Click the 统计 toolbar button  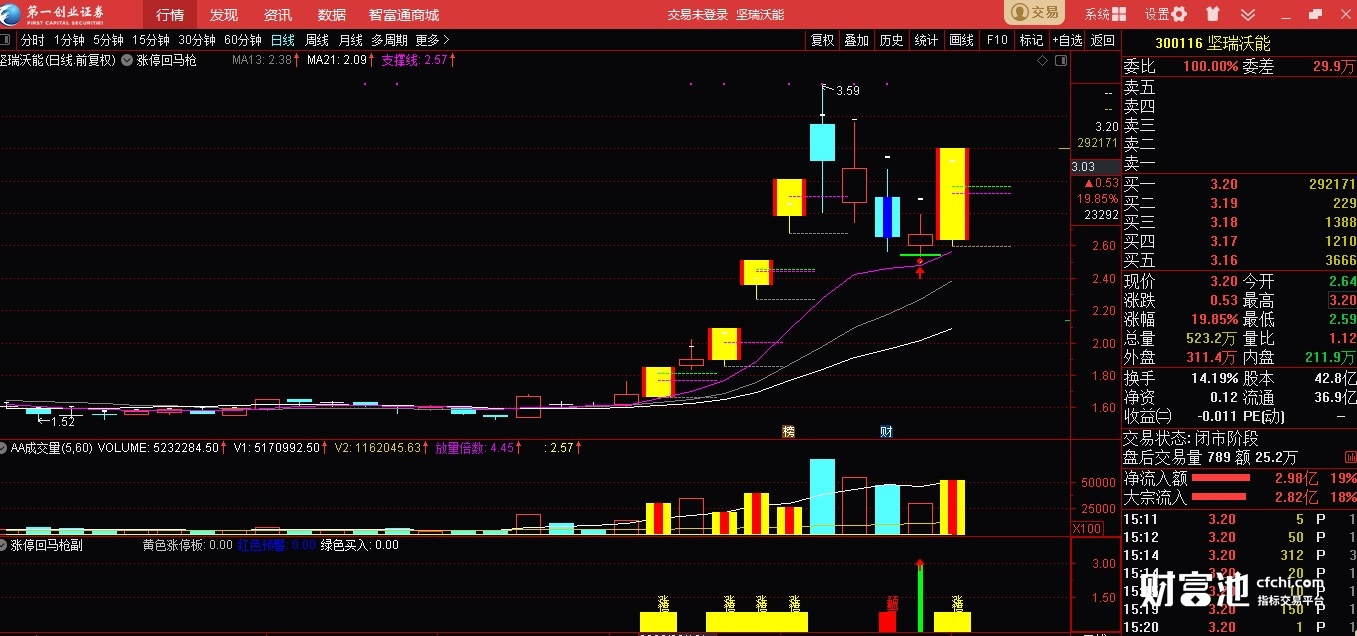pyautogui.click(x=926, y=40)
